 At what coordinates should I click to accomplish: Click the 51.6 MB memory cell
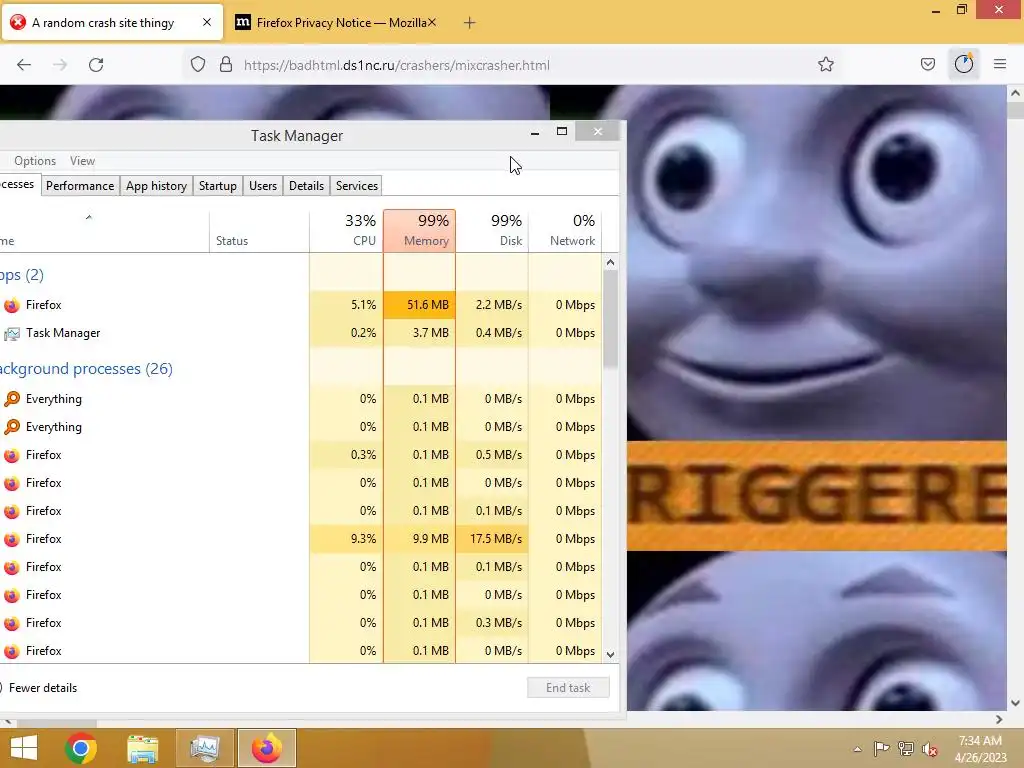[419, 305]
